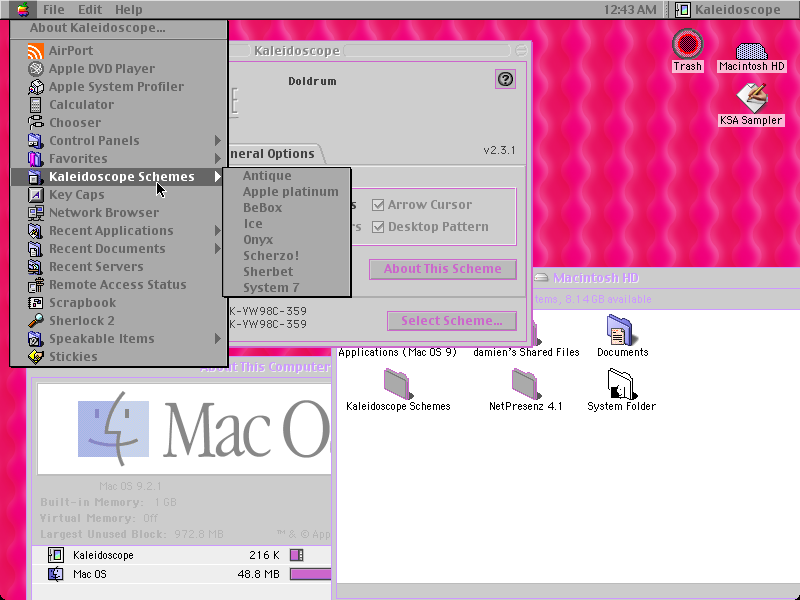Choose the System 7 scheme from submenu
The height and width of the screenshot is (600, 800).
pos(287,288)
